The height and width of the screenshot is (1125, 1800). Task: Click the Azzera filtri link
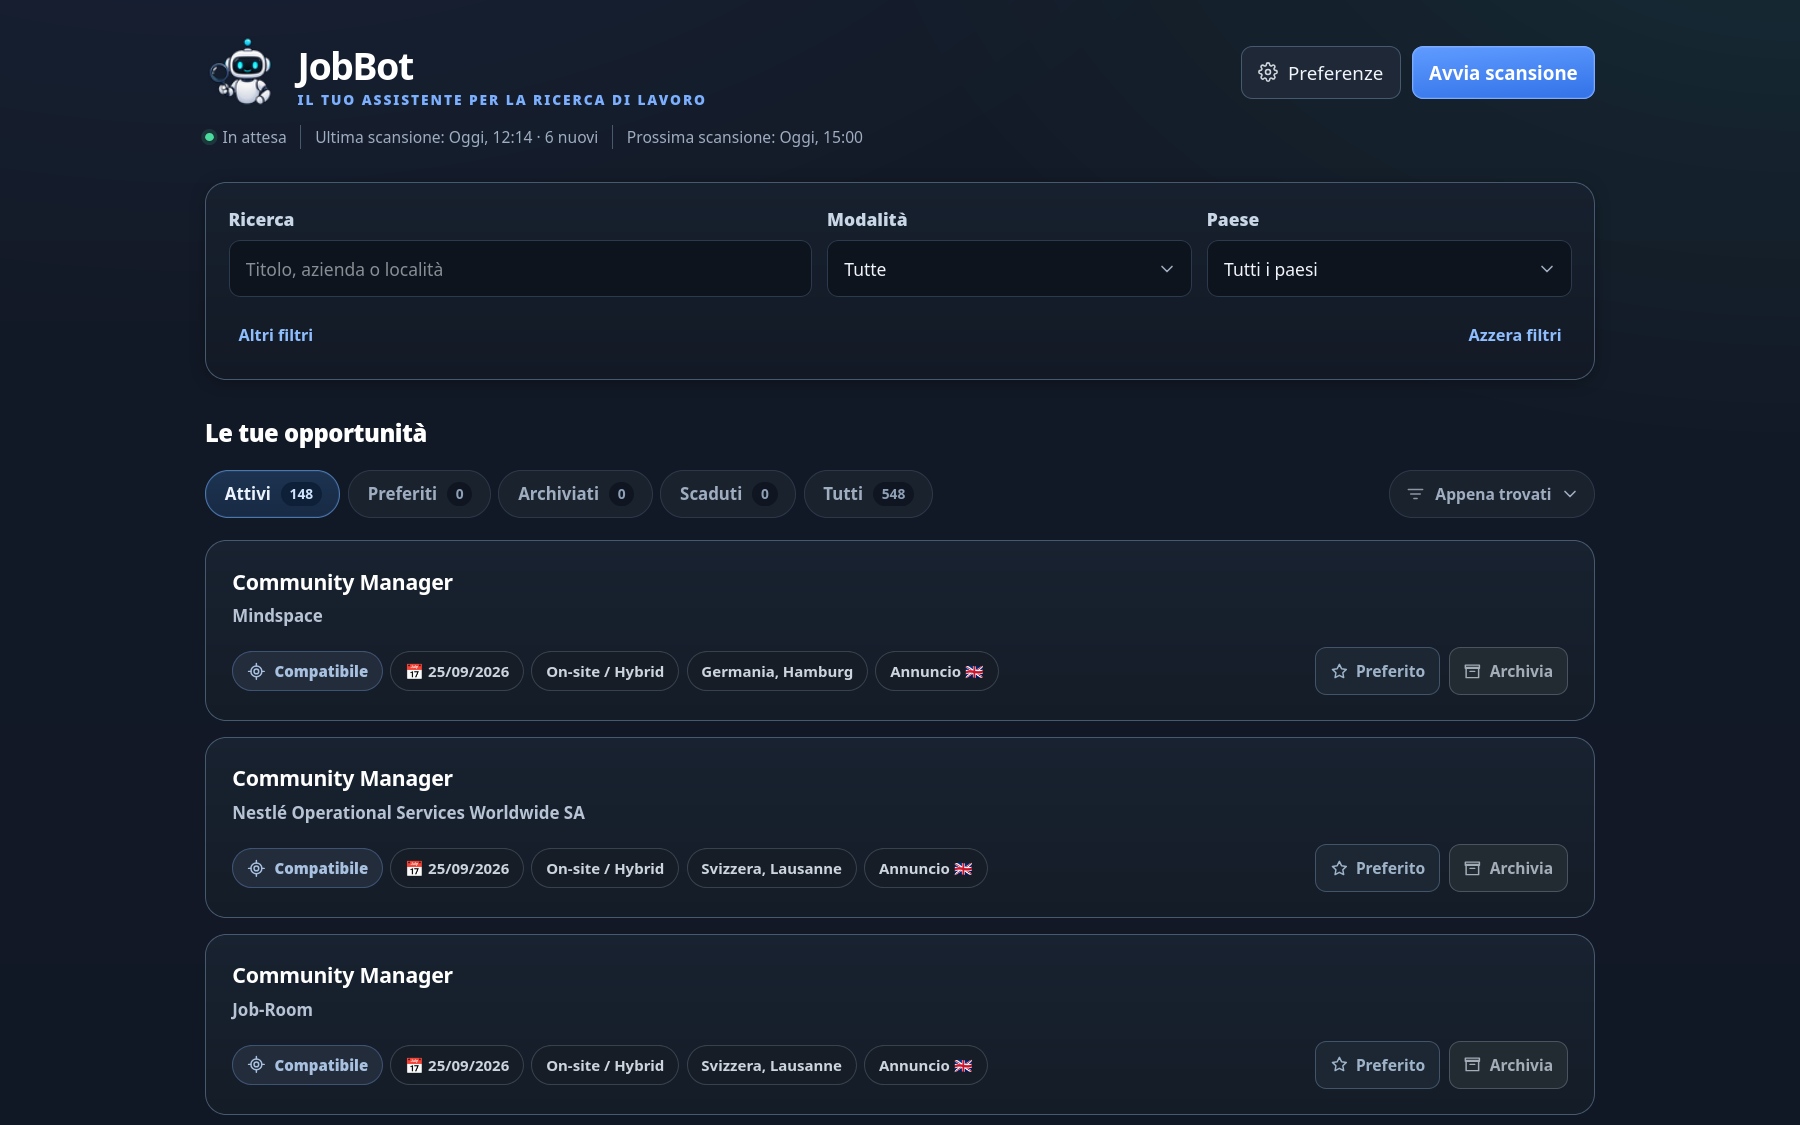(x=1514, y=335)
